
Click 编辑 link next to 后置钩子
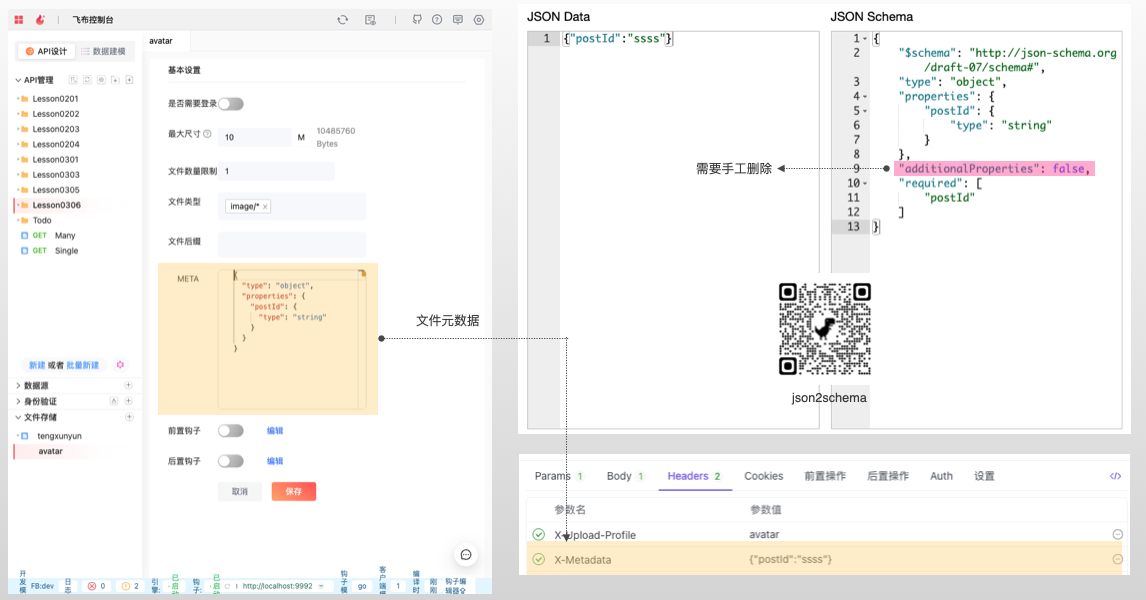click(x=275, y=461)
